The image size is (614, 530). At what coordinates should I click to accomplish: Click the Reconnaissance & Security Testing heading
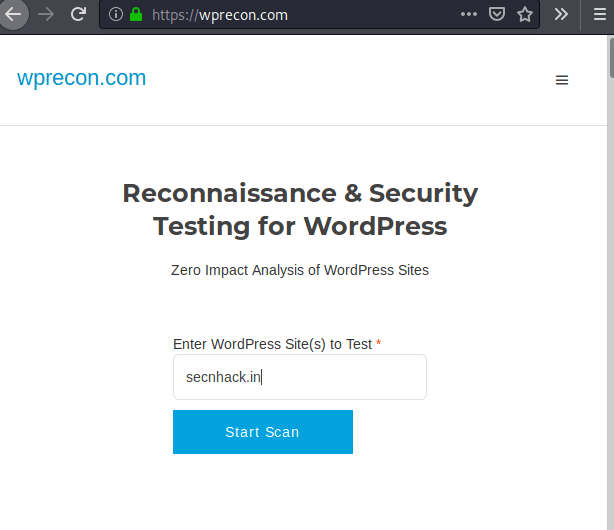point(300,209)
